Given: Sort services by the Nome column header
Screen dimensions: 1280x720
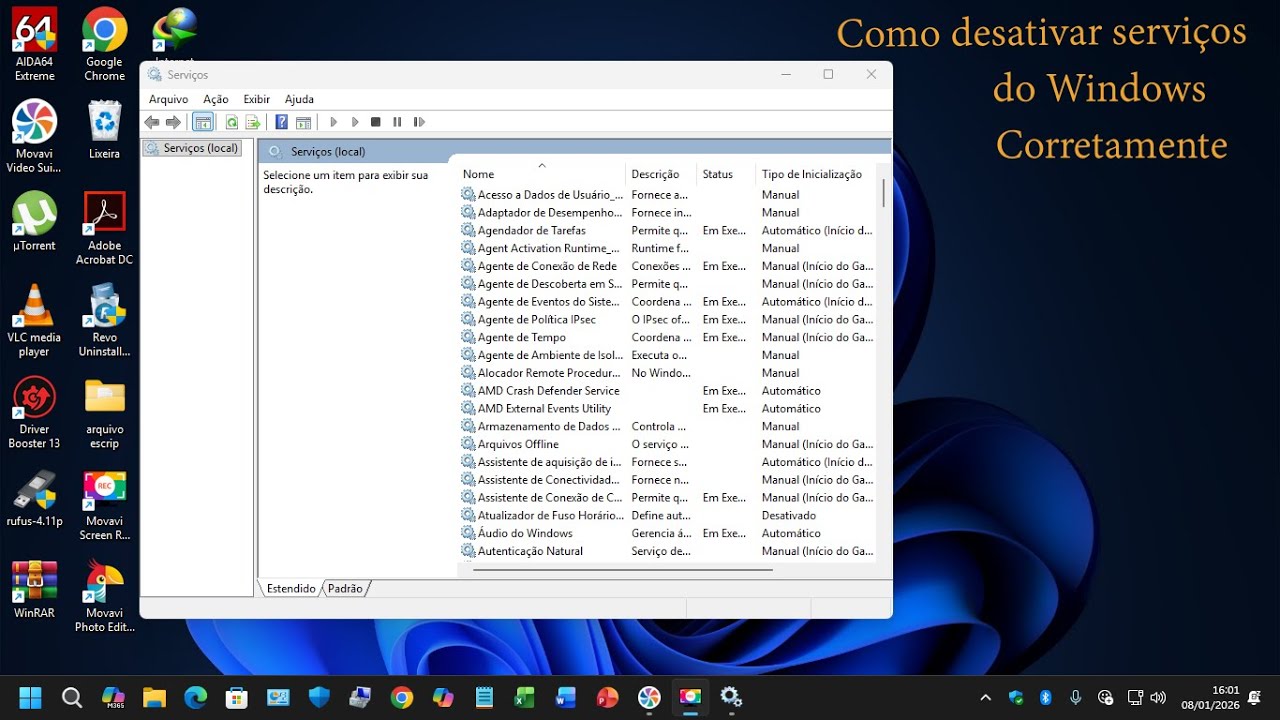Looking at the screenshot, I should [541, 174].
